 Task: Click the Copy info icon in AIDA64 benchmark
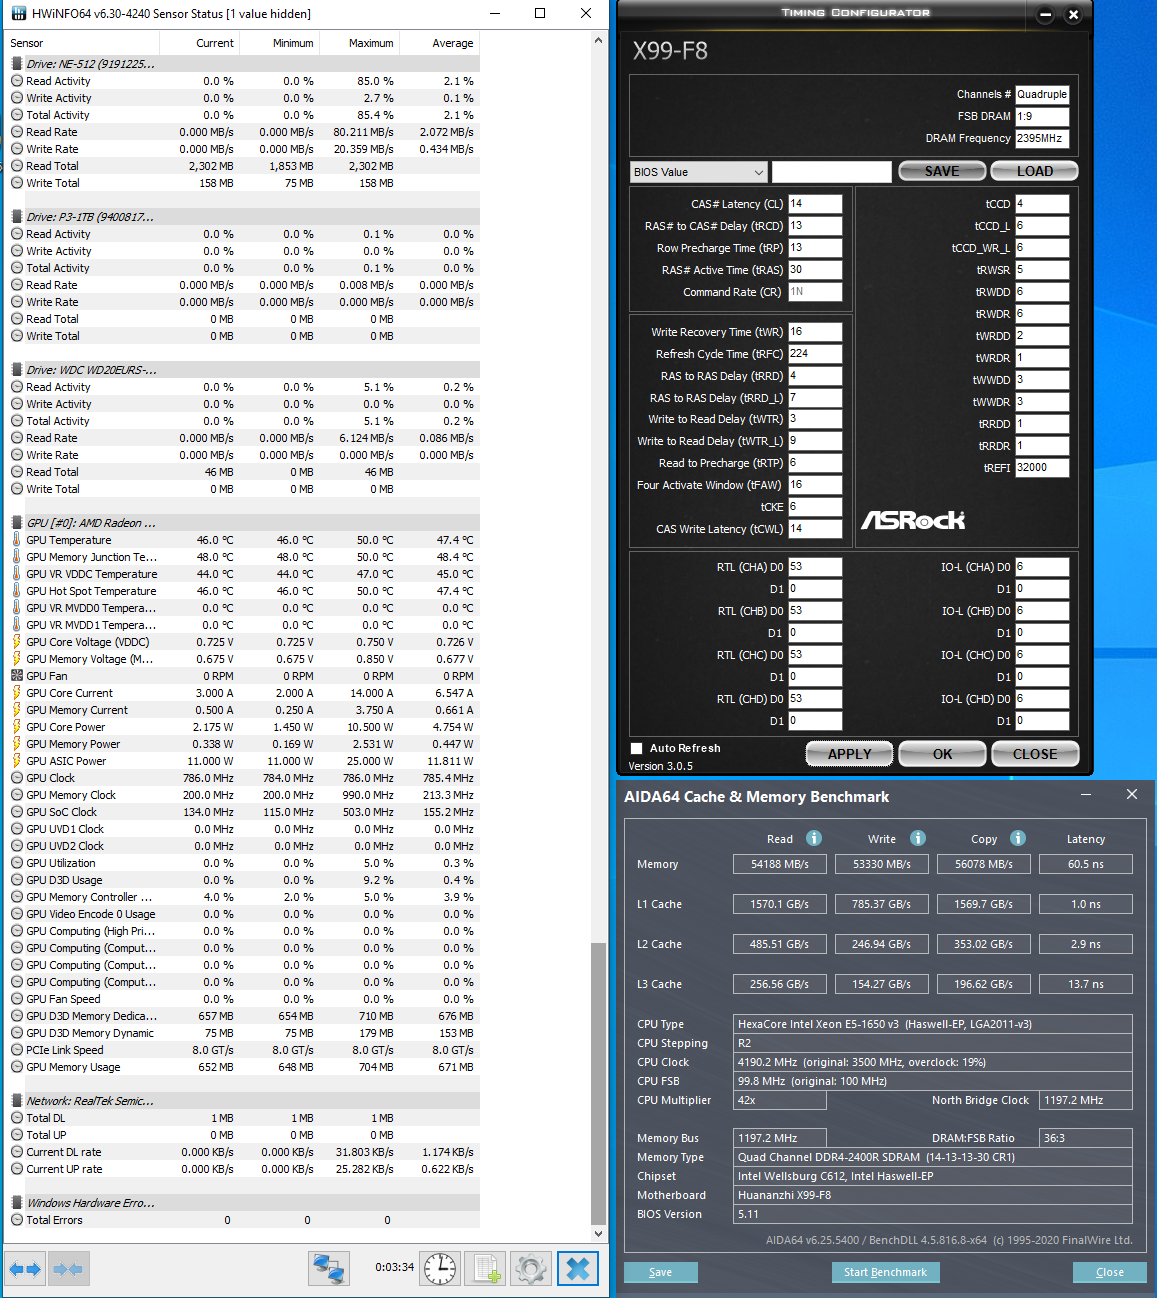coord(1018,838)
